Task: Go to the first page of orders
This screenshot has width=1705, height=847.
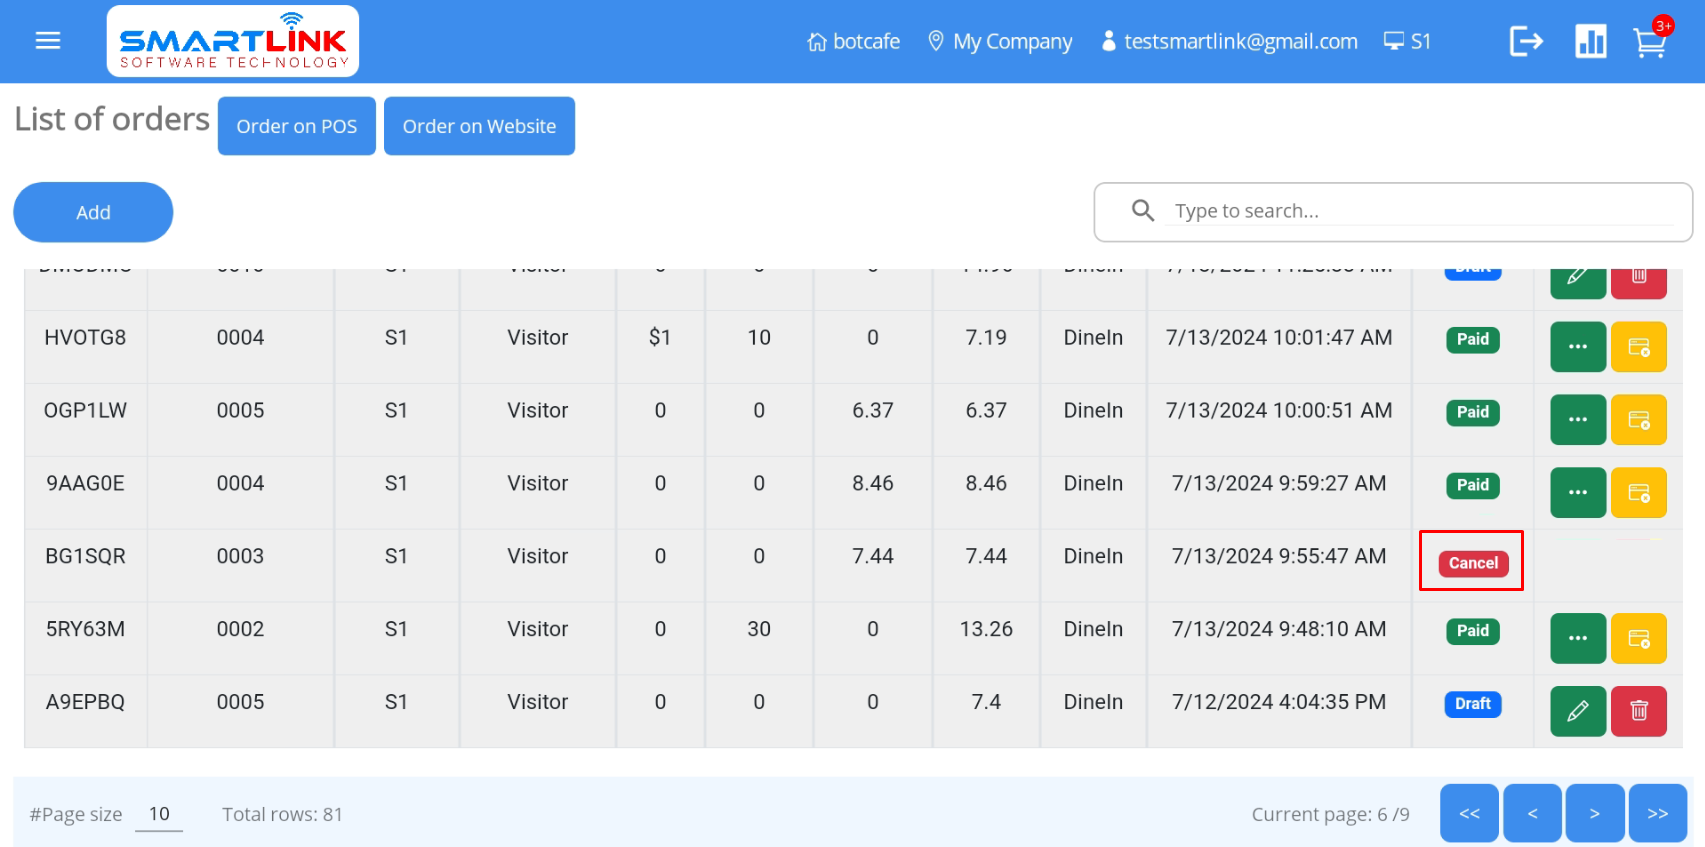Action: point(1469,814)
